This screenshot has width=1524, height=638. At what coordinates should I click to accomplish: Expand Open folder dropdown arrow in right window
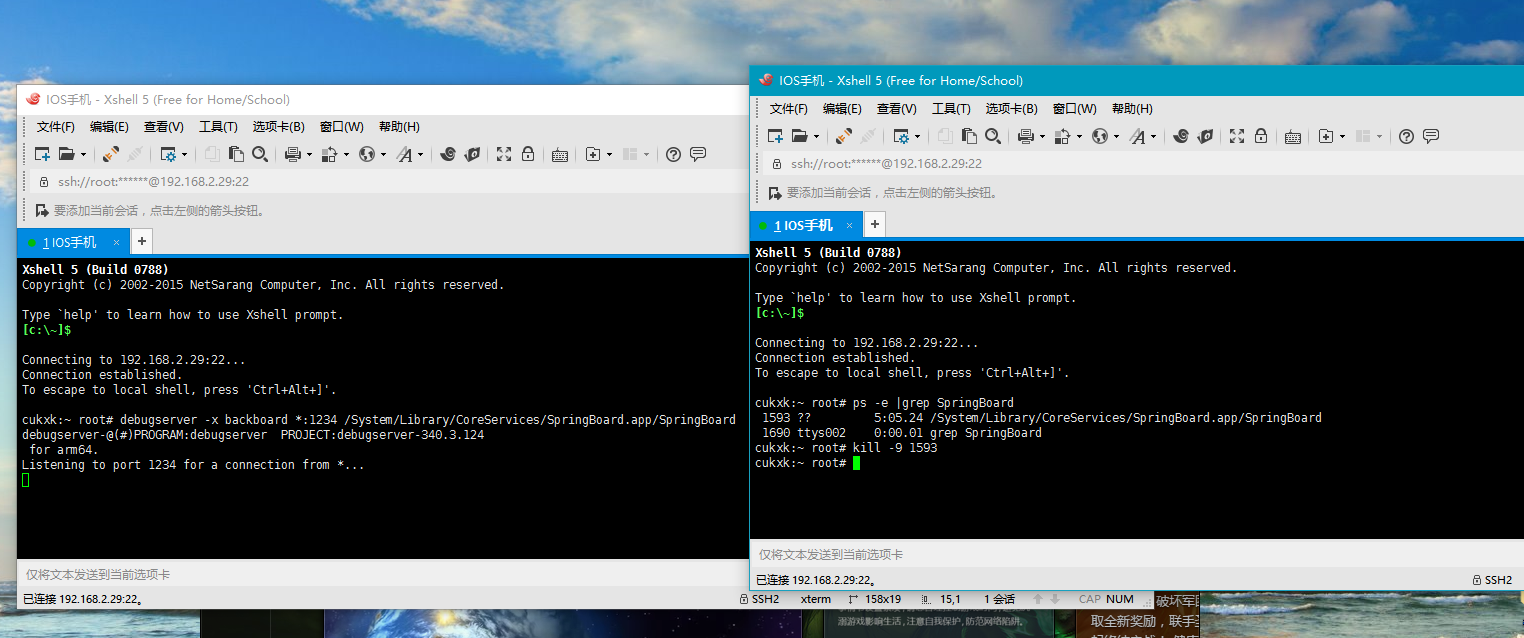pos(816,137)
